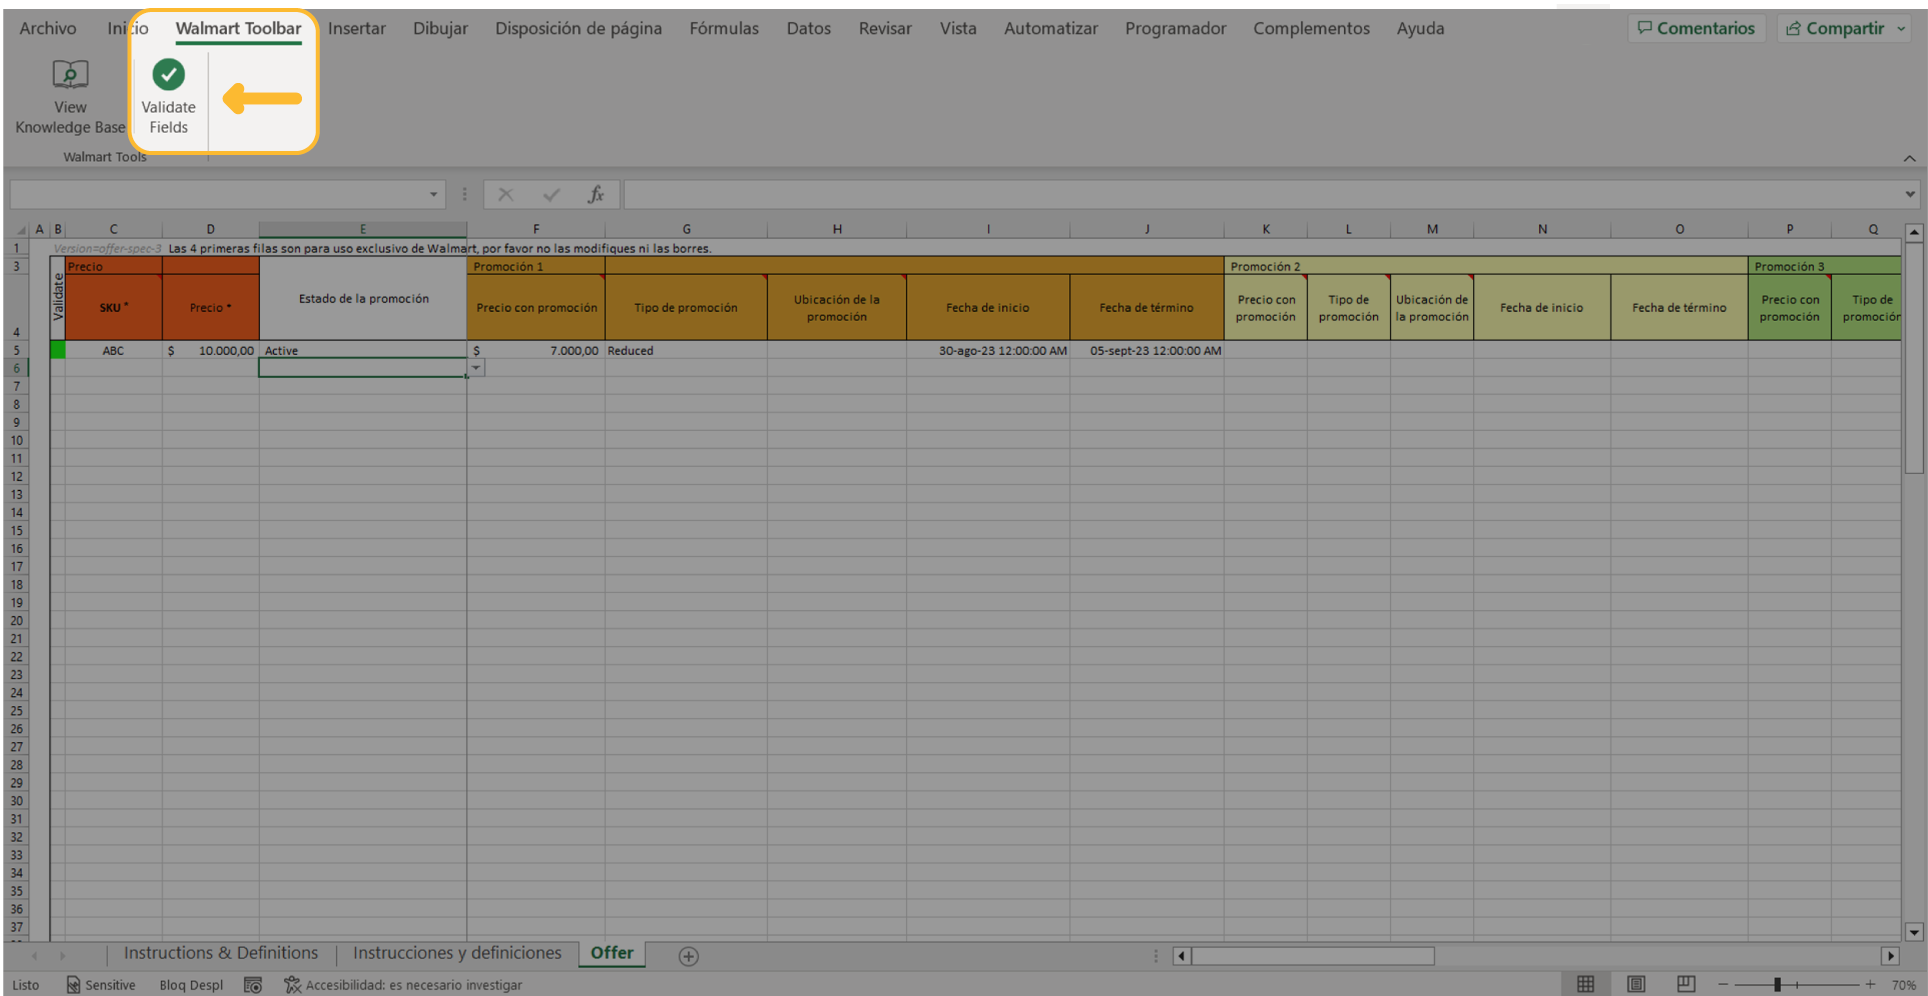
Task: Switch to Instrucciones y definiciones sheet
Action: [x=457, y=953]
